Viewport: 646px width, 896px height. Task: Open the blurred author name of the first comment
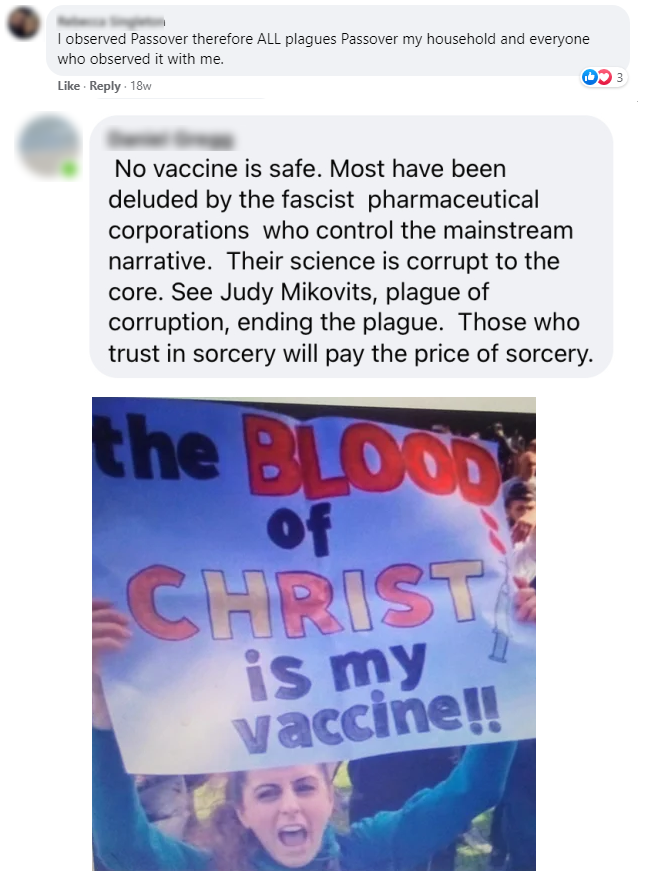click(x=111, y=22)
